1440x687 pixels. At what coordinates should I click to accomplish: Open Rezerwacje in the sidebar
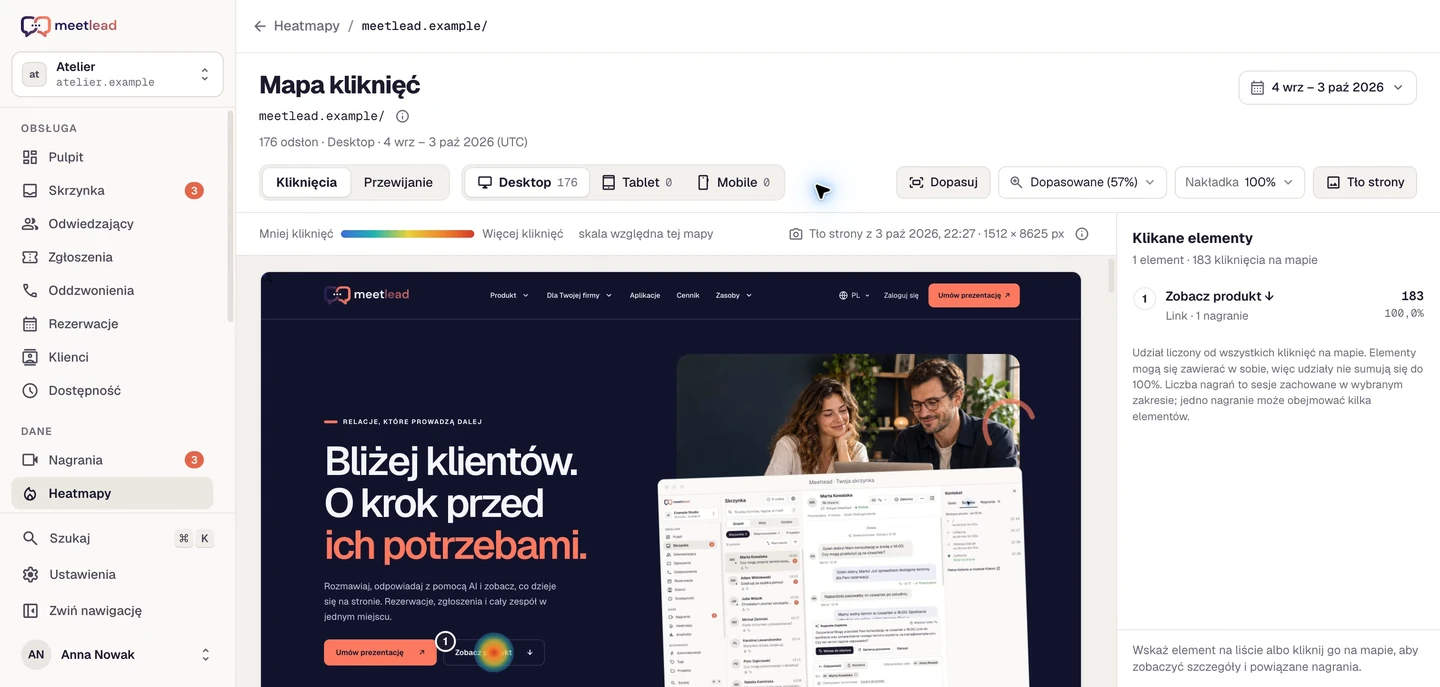coord(112,324)
